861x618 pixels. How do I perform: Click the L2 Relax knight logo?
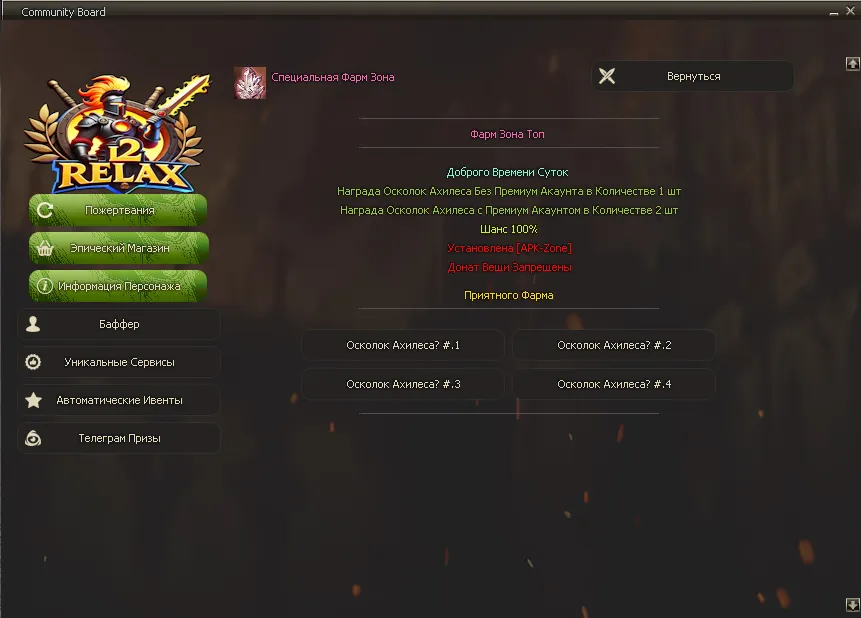117,132
